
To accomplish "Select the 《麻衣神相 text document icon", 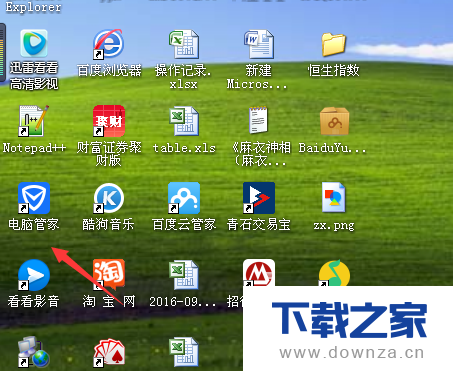I will click(x=258, y=120).
